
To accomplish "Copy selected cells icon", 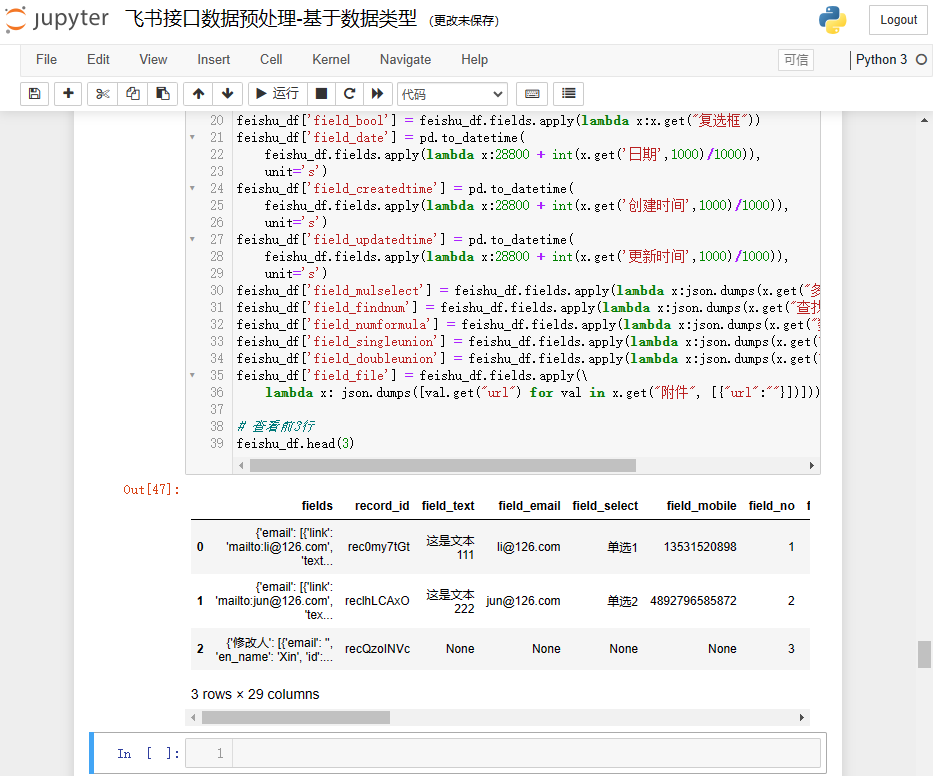I will point(133,94).
